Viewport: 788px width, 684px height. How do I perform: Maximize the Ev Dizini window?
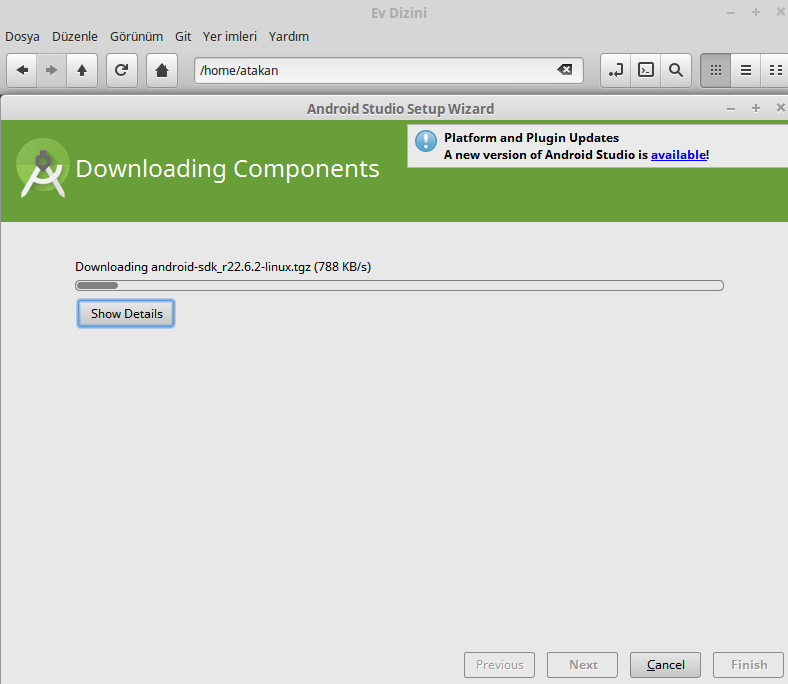point(755,12)
